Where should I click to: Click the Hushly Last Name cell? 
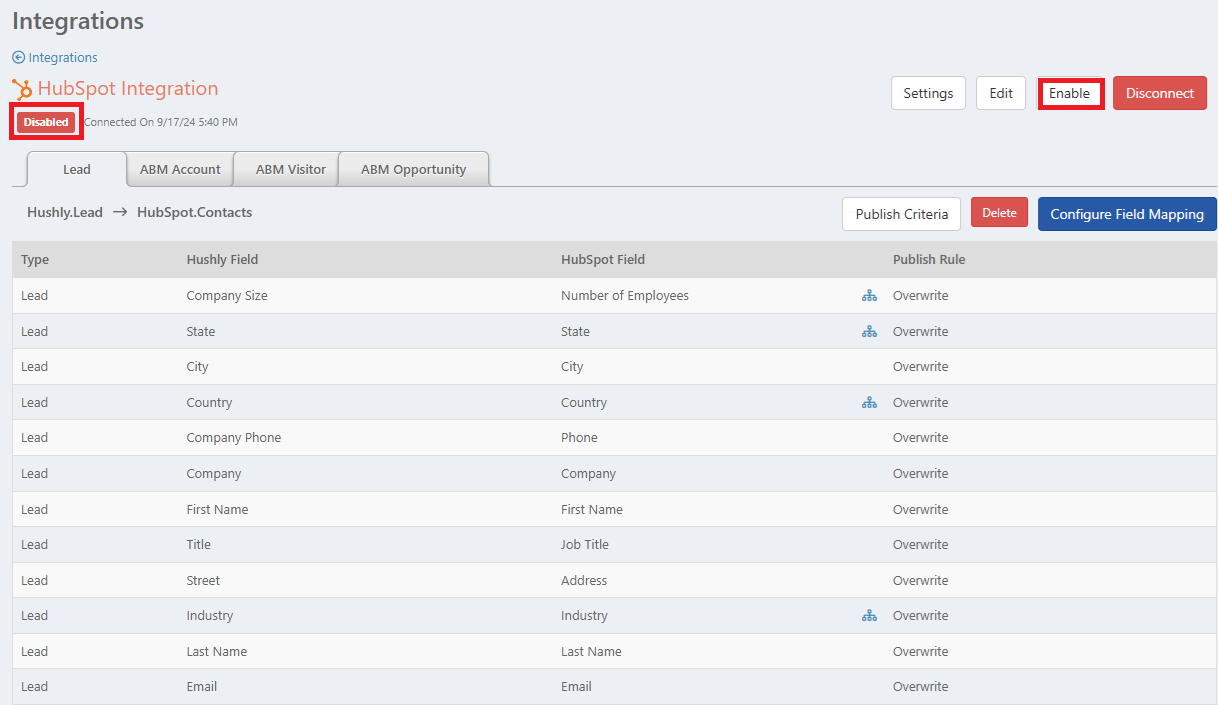point(217,651)
